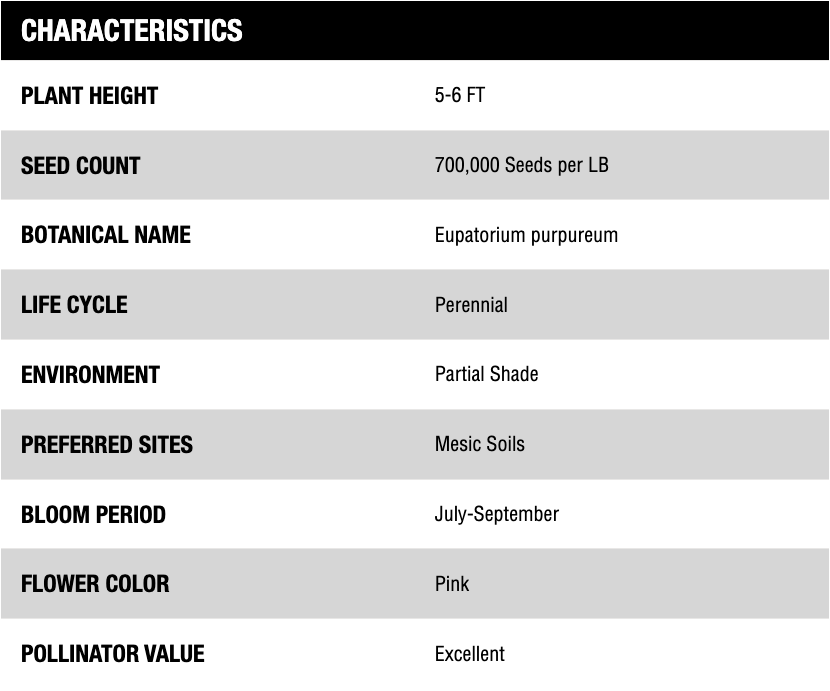Select the Pink flower color value
Screen dimensions: 830x691
tap(452, 583)
